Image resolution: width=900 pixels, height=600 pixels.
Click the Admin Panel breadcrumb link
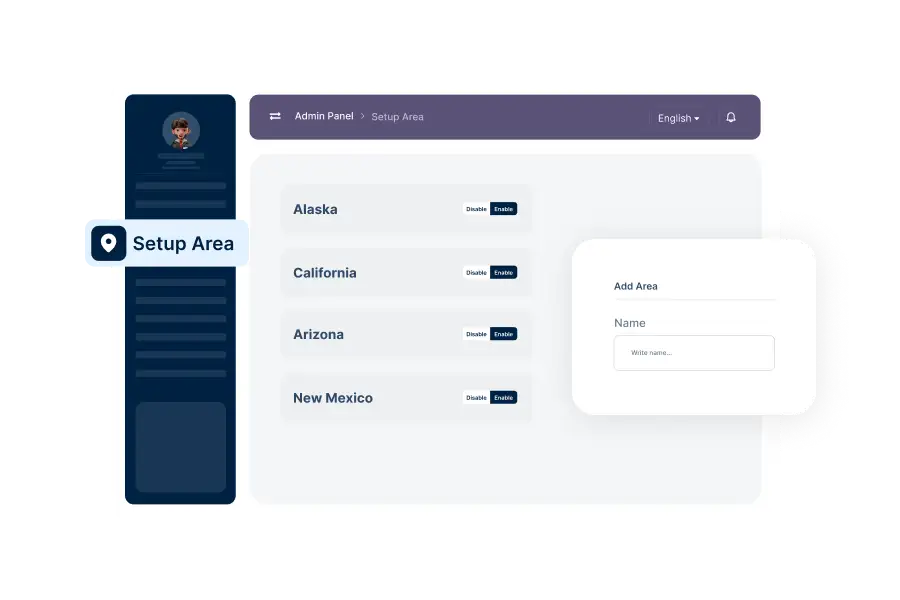(x=324, y=116)
